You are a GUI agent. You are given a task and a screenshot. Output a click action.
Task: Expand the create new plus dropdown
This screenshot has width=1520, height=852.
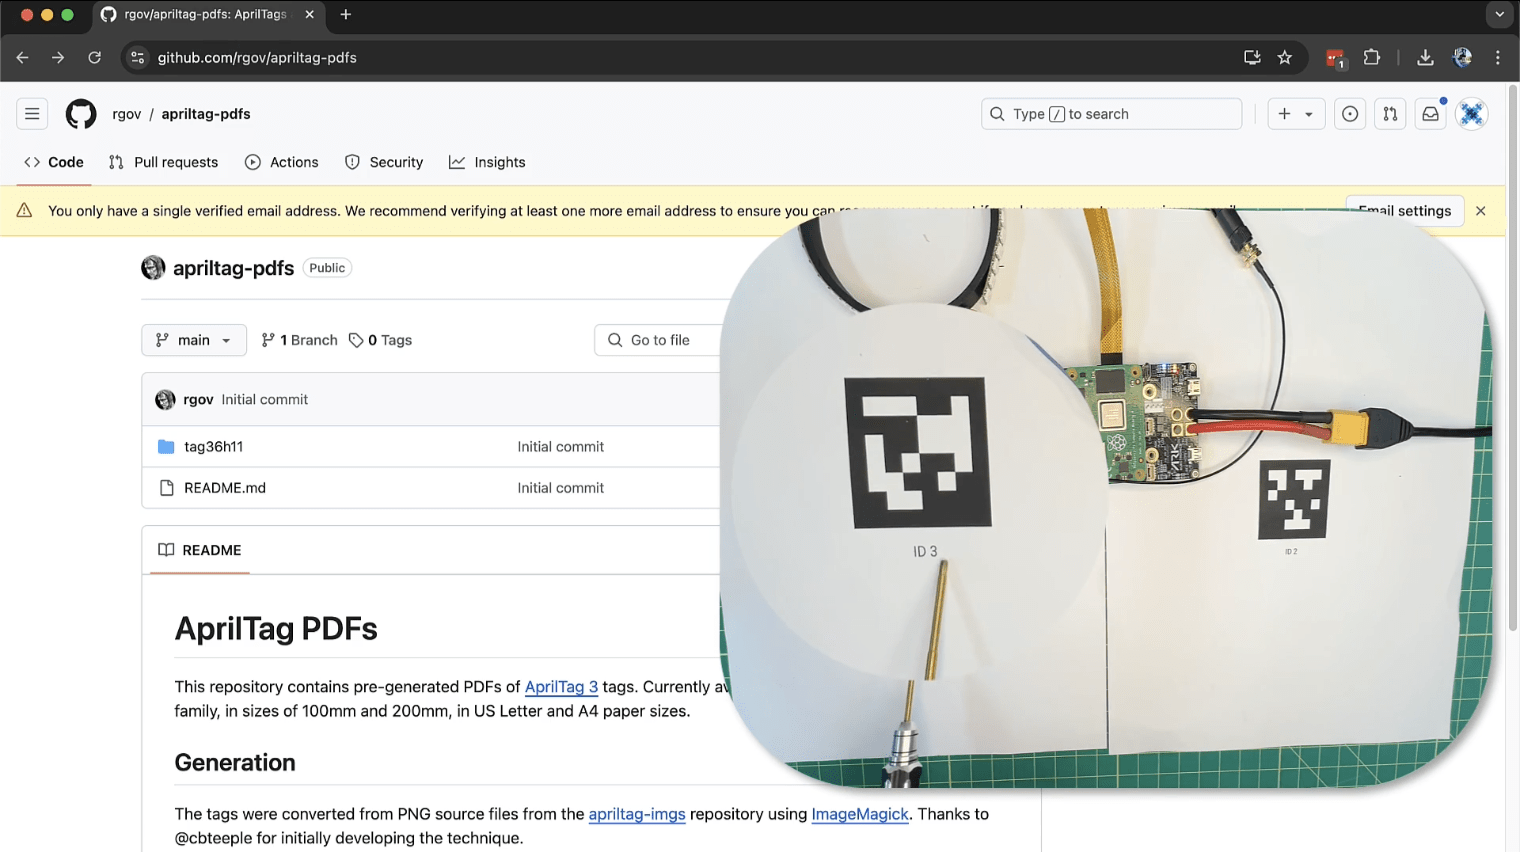point(1295,114)
